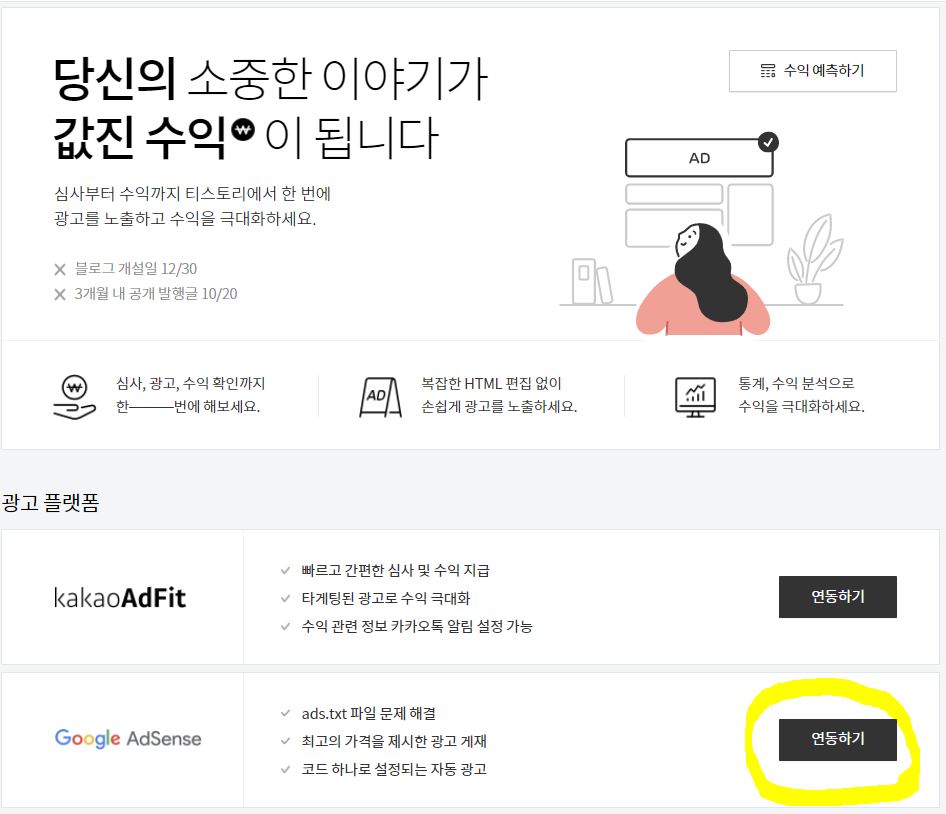Click checkmark beside 카카오톡 알림 설정 가능
Screen dimensions: 946x814
pos(285,626)
